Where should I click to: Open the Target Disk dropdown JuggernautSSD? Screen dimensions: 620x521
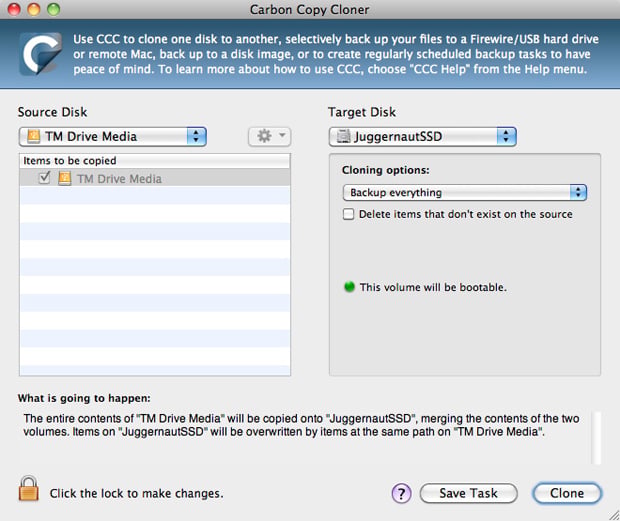(x=423, y=137)
